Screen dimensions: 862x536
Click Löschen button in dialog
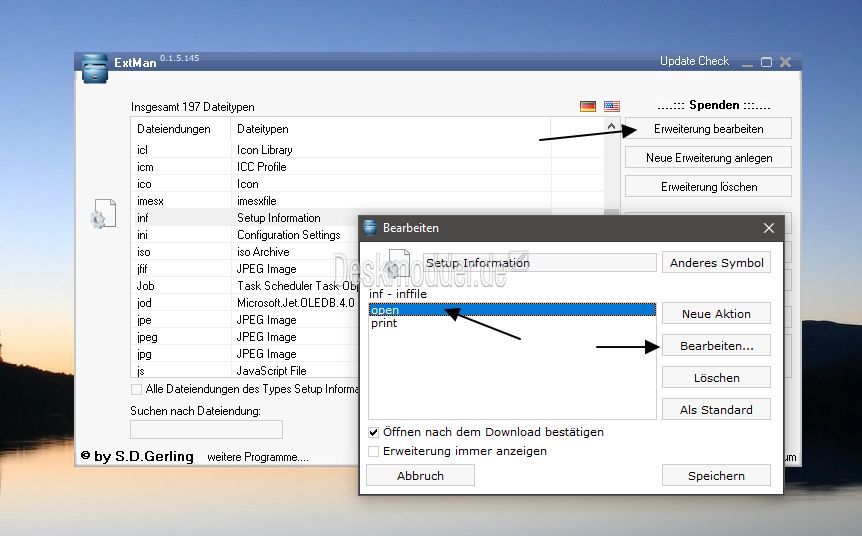716,378
